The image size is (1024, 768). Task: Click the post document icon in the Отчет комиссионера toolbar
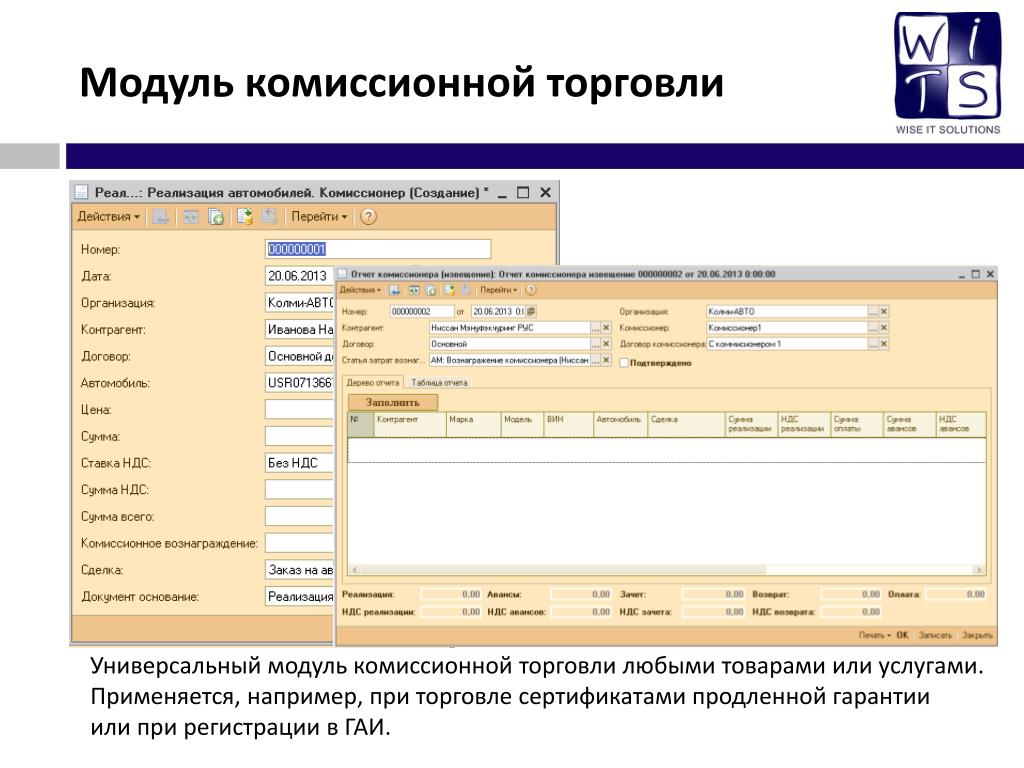pos(449,290)
